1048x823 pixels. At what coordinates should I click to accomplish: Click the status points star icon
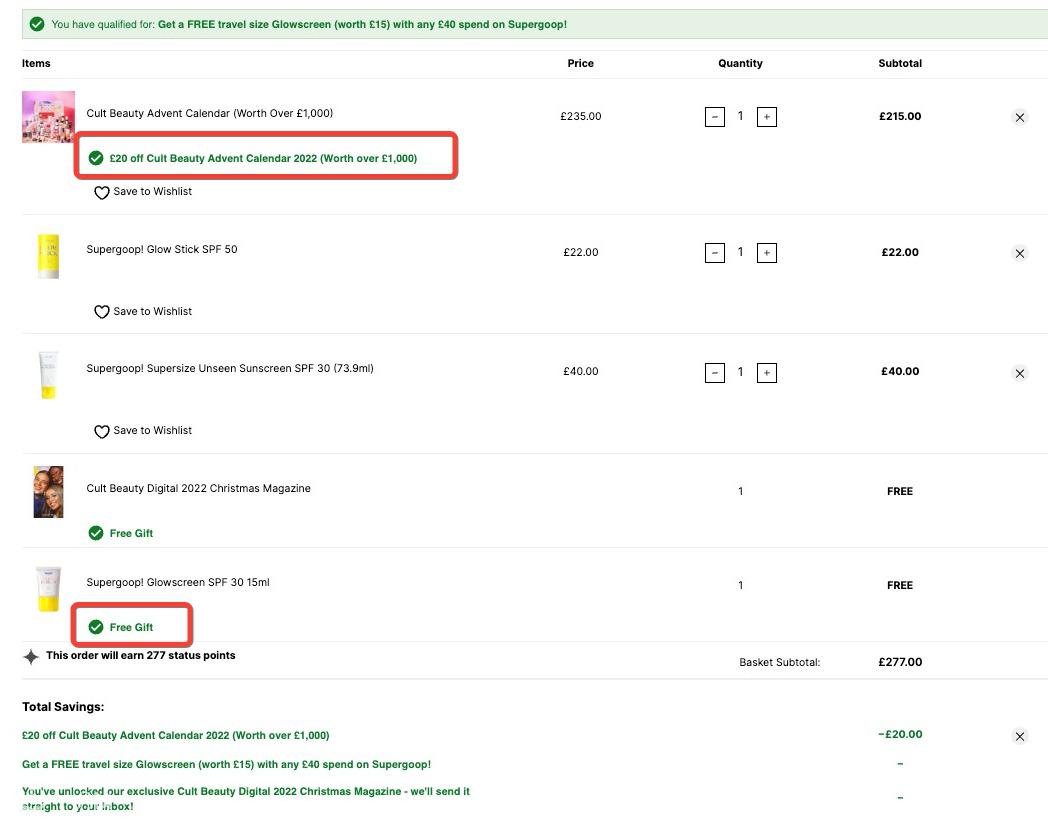pos(31,657)
